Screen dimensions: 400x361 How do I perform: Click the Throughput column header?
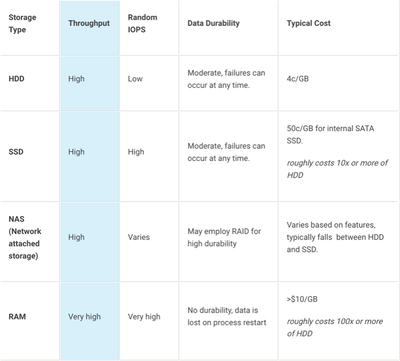click(x=89, y=23)
